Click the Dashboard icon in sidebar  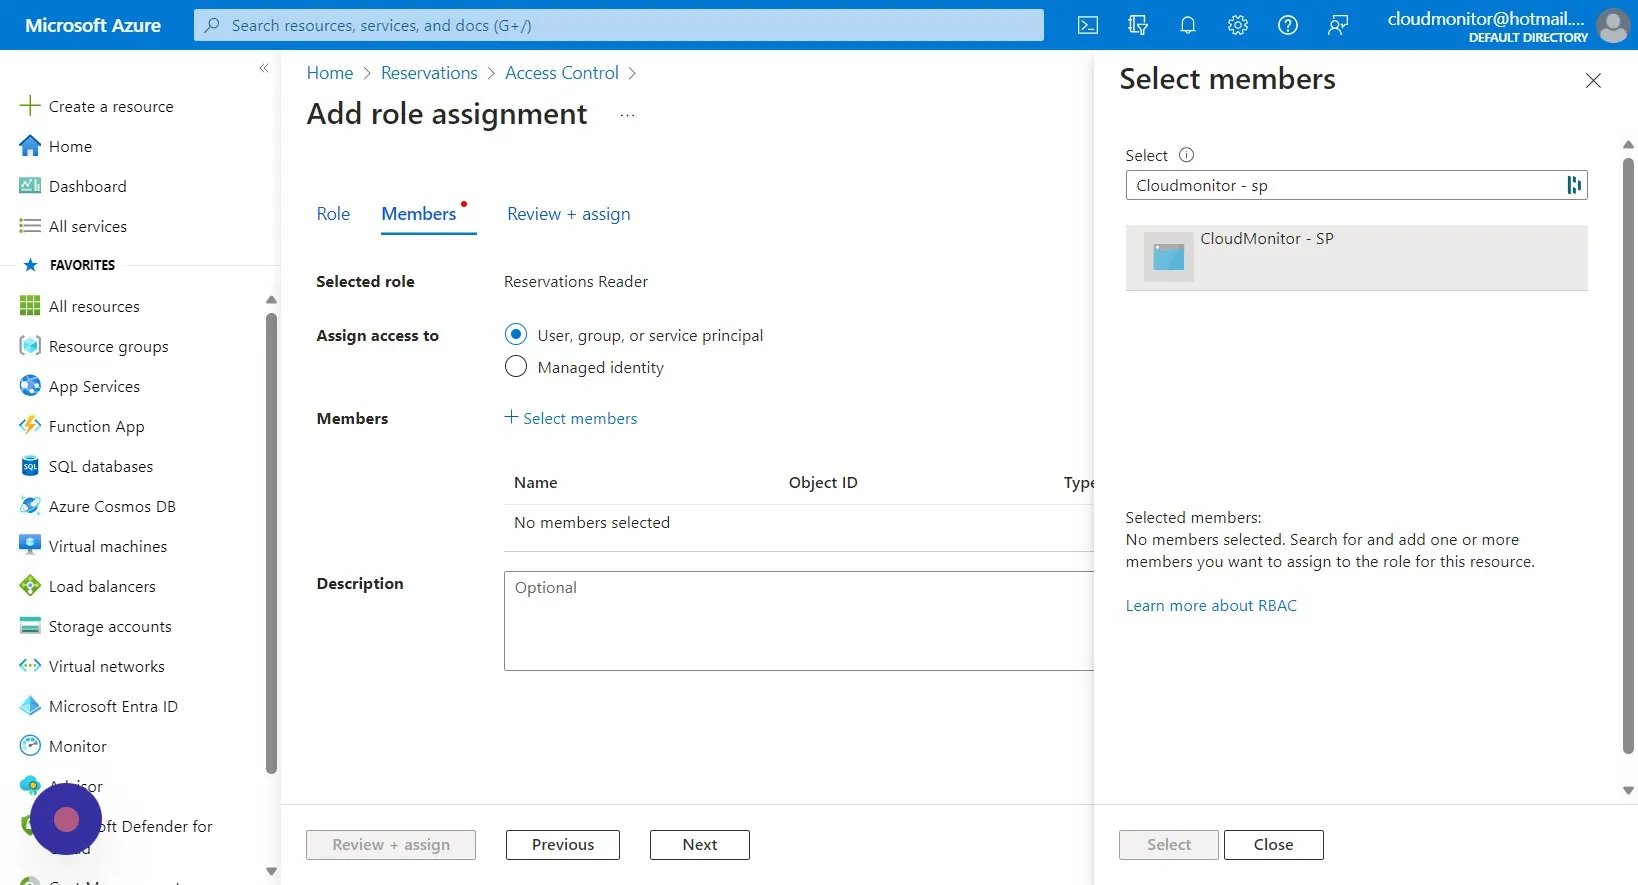pyautogui.click(x=30, y=186)
